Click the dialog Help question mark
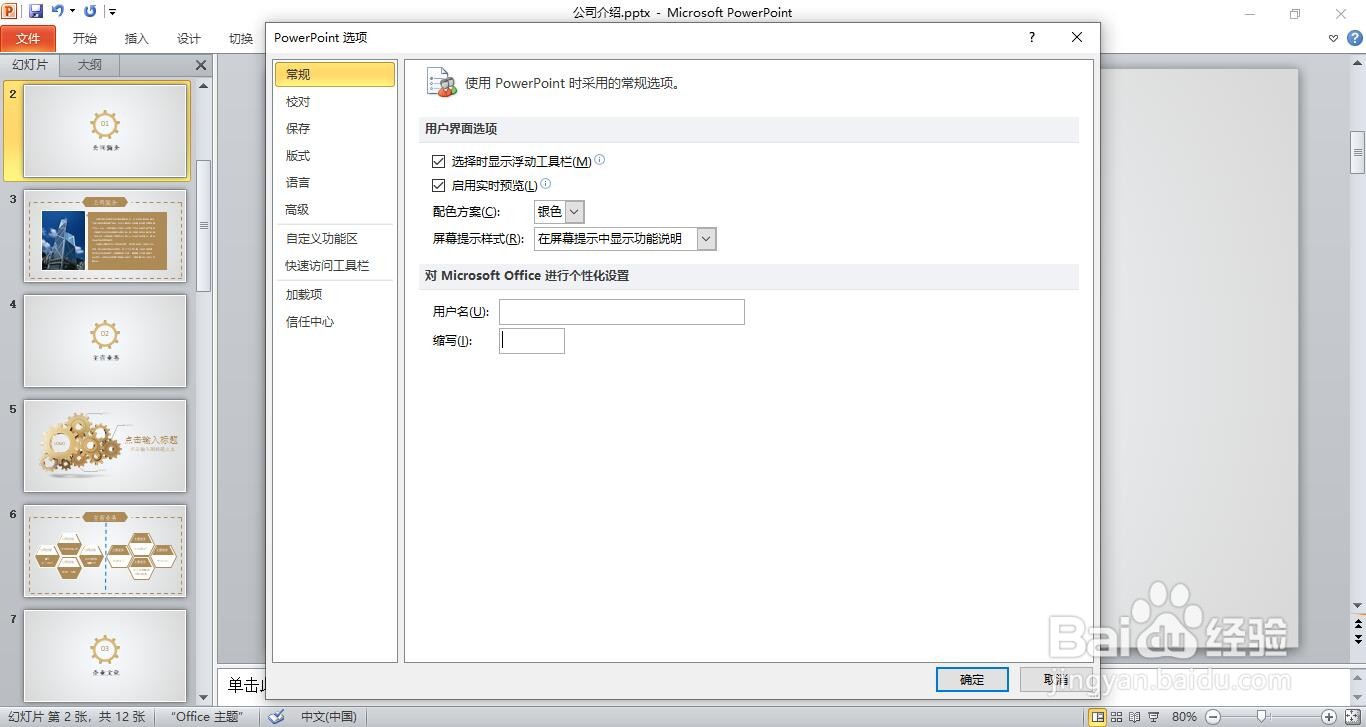The height and width of the screenshot is (727, 1366). 1032,37
